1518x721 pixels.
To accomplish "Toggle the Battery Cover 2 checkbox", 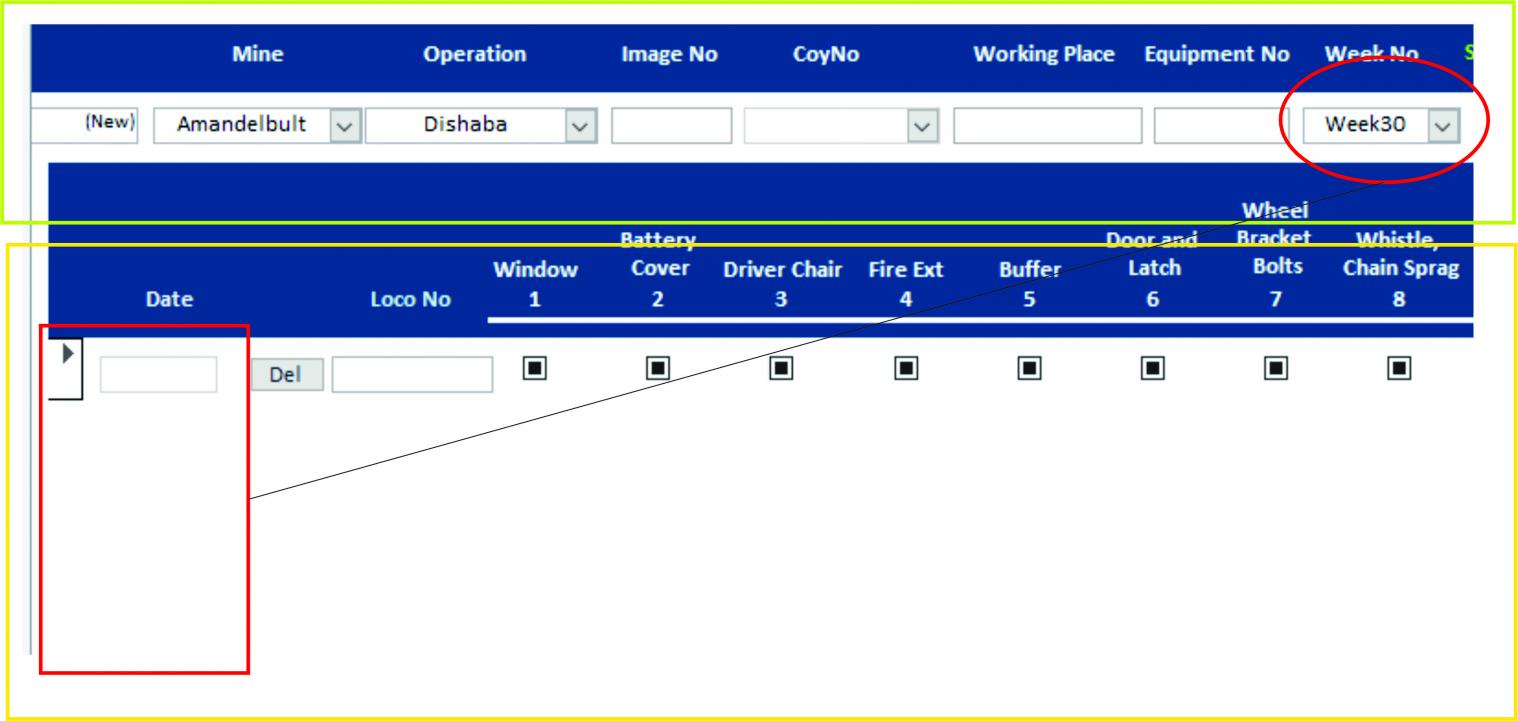I will click(657, 369).
